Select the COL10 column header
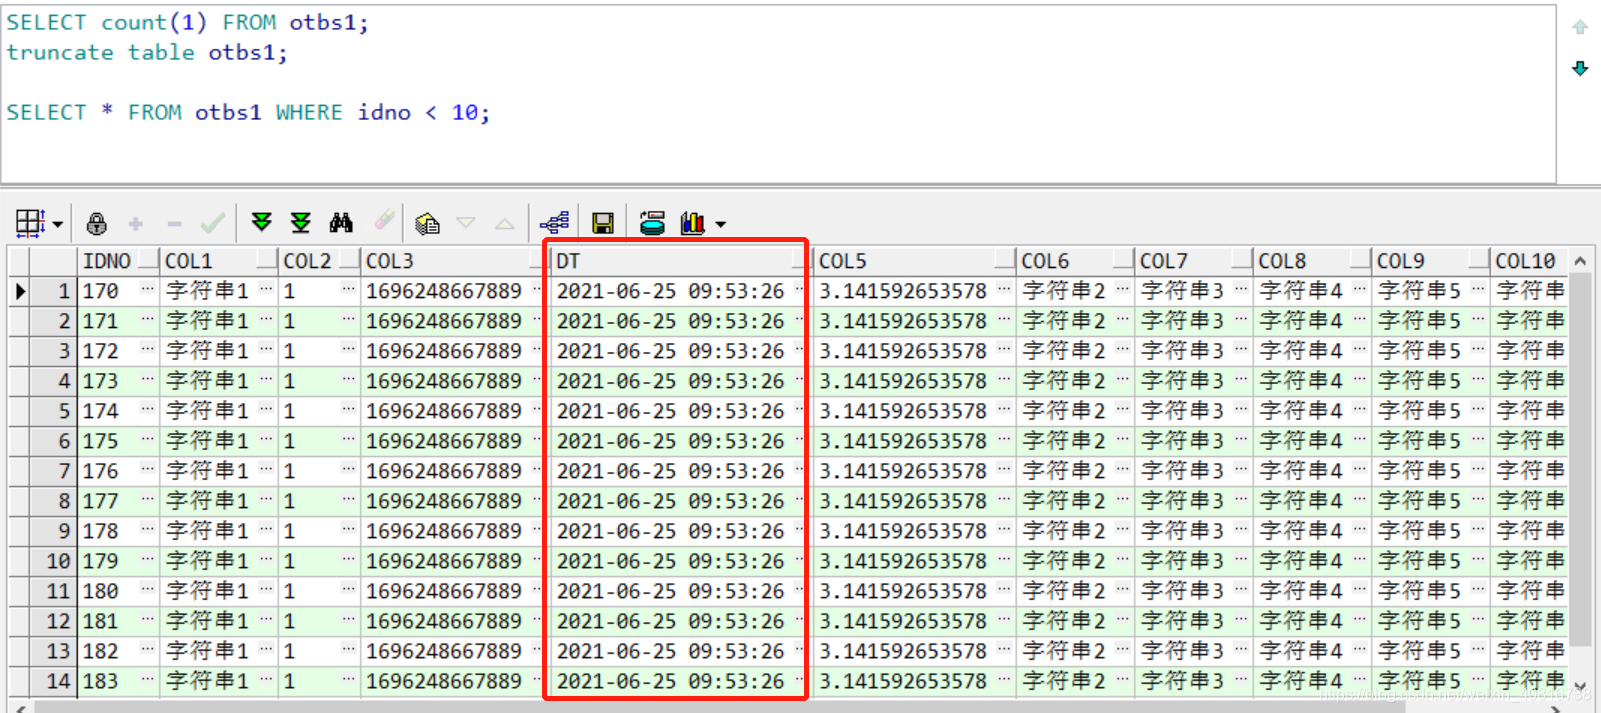 tap(1529, 261)
